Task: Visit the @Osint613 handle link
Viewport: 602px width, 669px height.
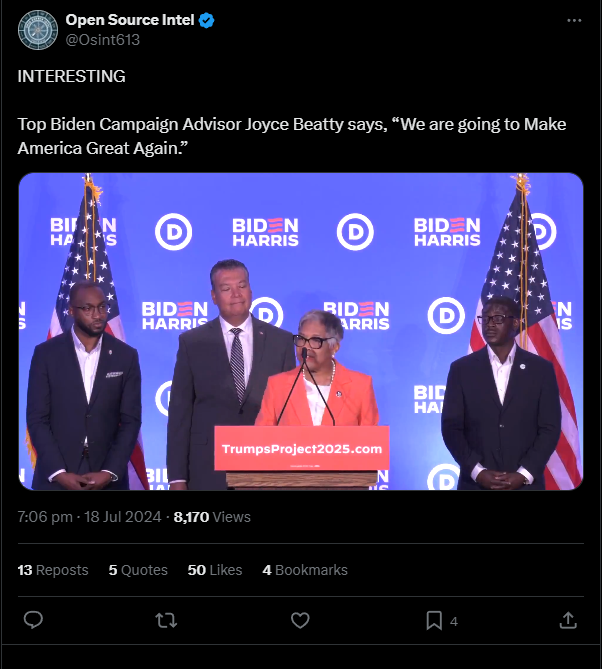Action: point(102,40)
